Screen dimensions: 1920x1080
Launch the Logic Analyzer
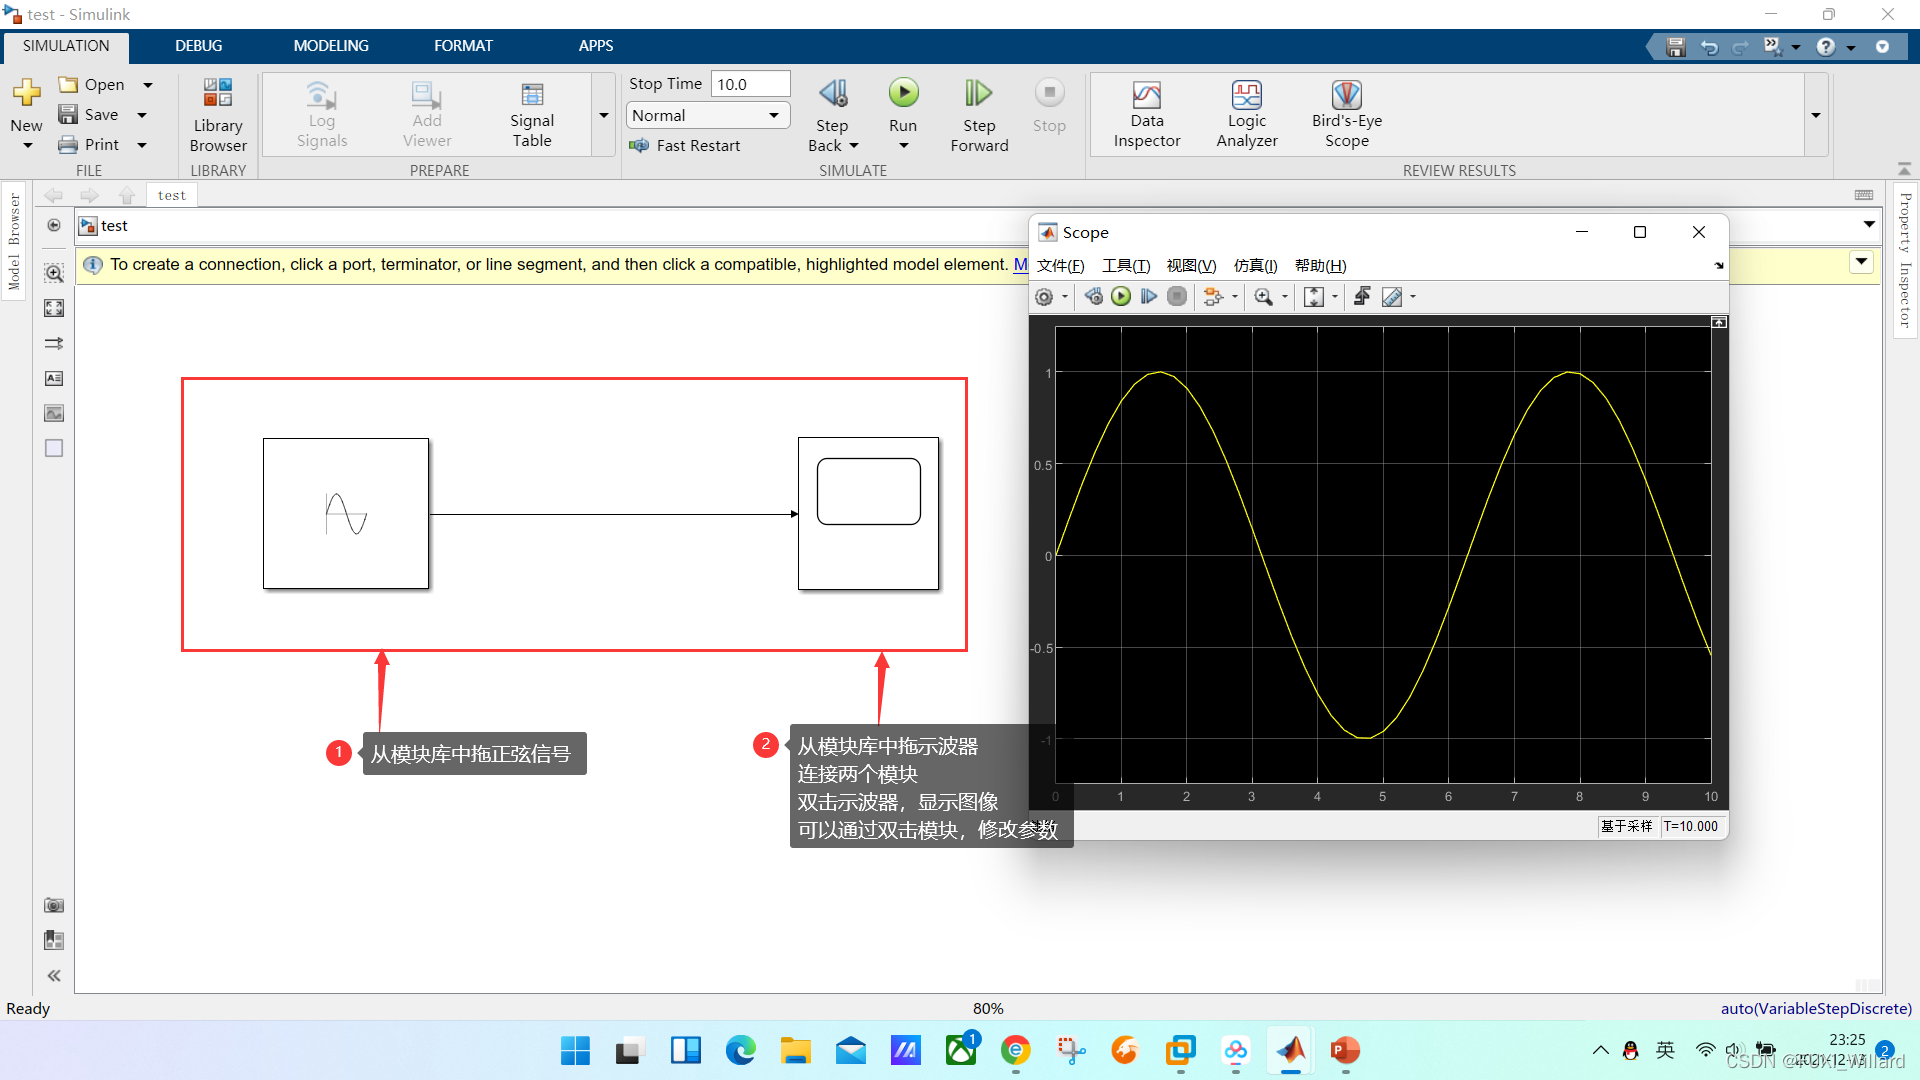click(1246, 114)
